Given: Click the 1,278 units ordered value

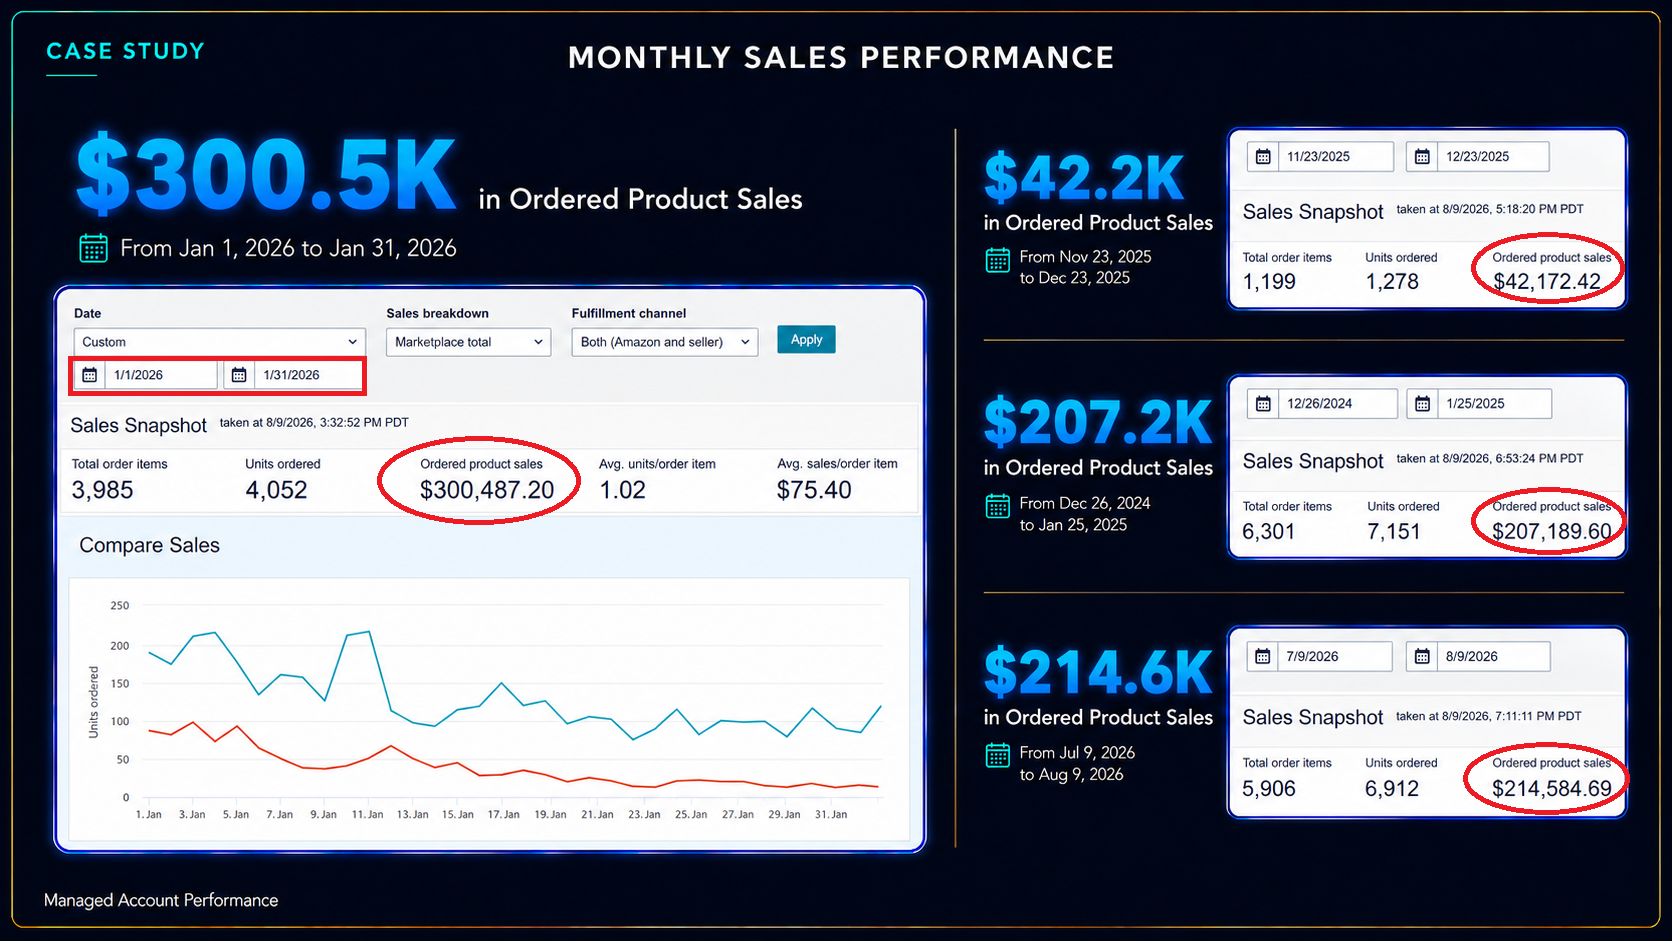Looking at the screenshot, I should (1392, 282).
